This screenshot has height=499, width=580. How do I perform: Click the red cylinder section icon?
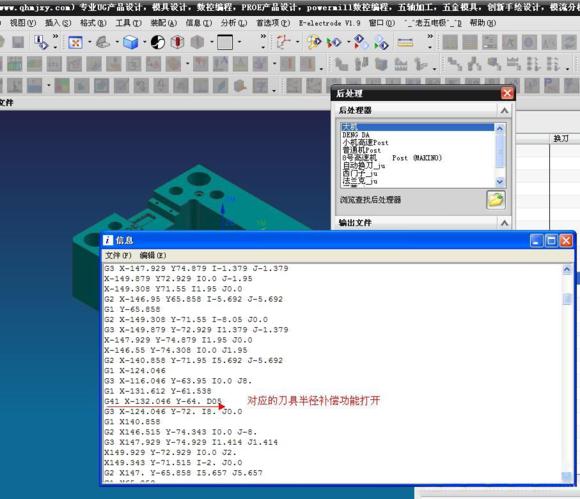coord(178,42)
